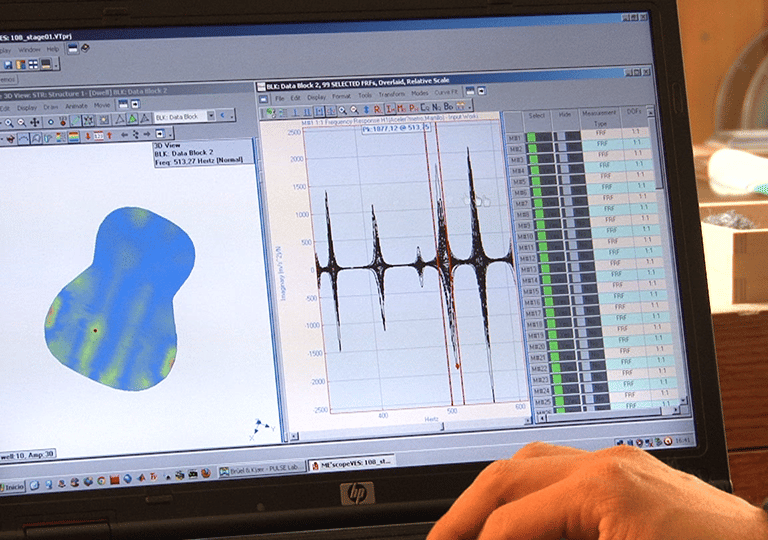Click the Measurement Type column header

click(x=600, y=118)
